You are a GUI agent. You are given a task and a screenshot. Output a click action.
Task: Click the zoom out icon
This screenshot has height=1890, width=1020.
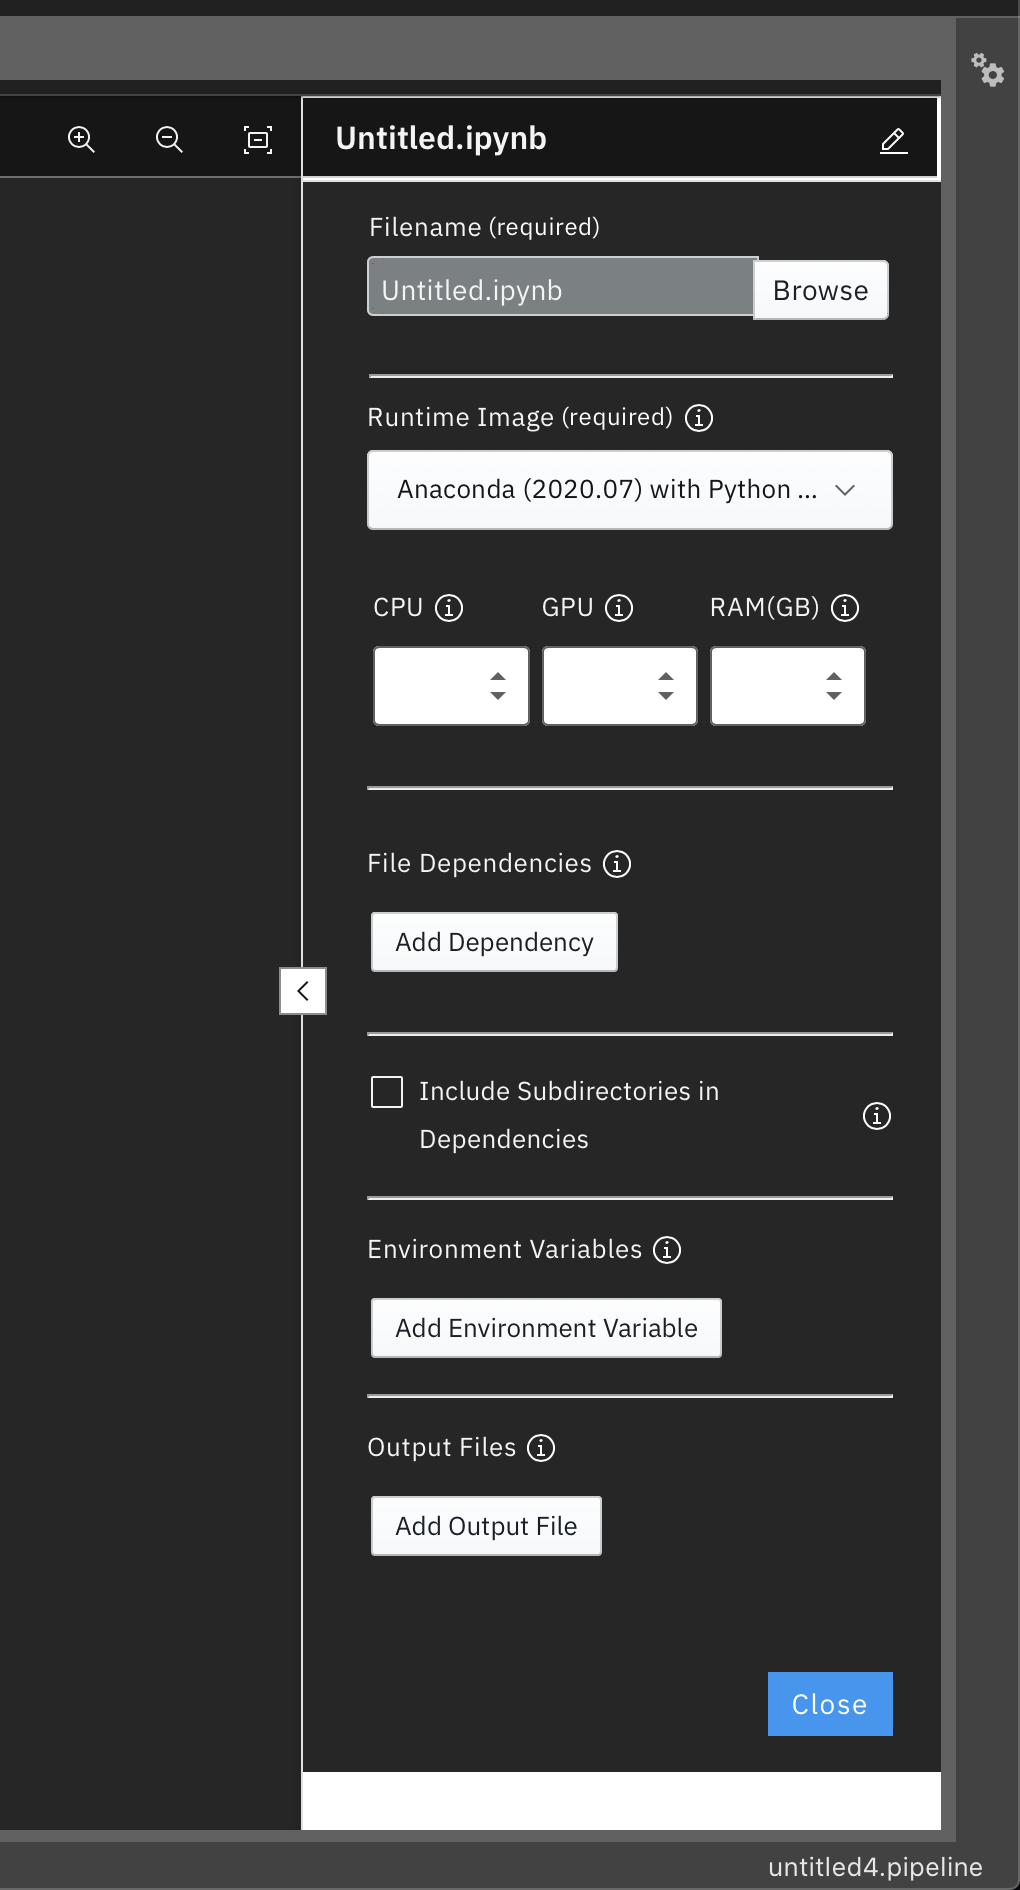point(168,139)
